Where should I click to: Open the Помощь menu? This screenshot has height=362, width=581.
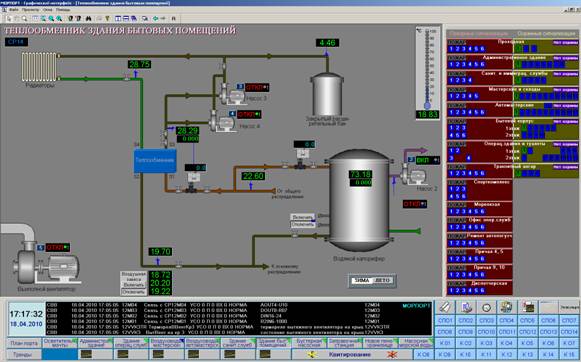[x=63, y=10]
